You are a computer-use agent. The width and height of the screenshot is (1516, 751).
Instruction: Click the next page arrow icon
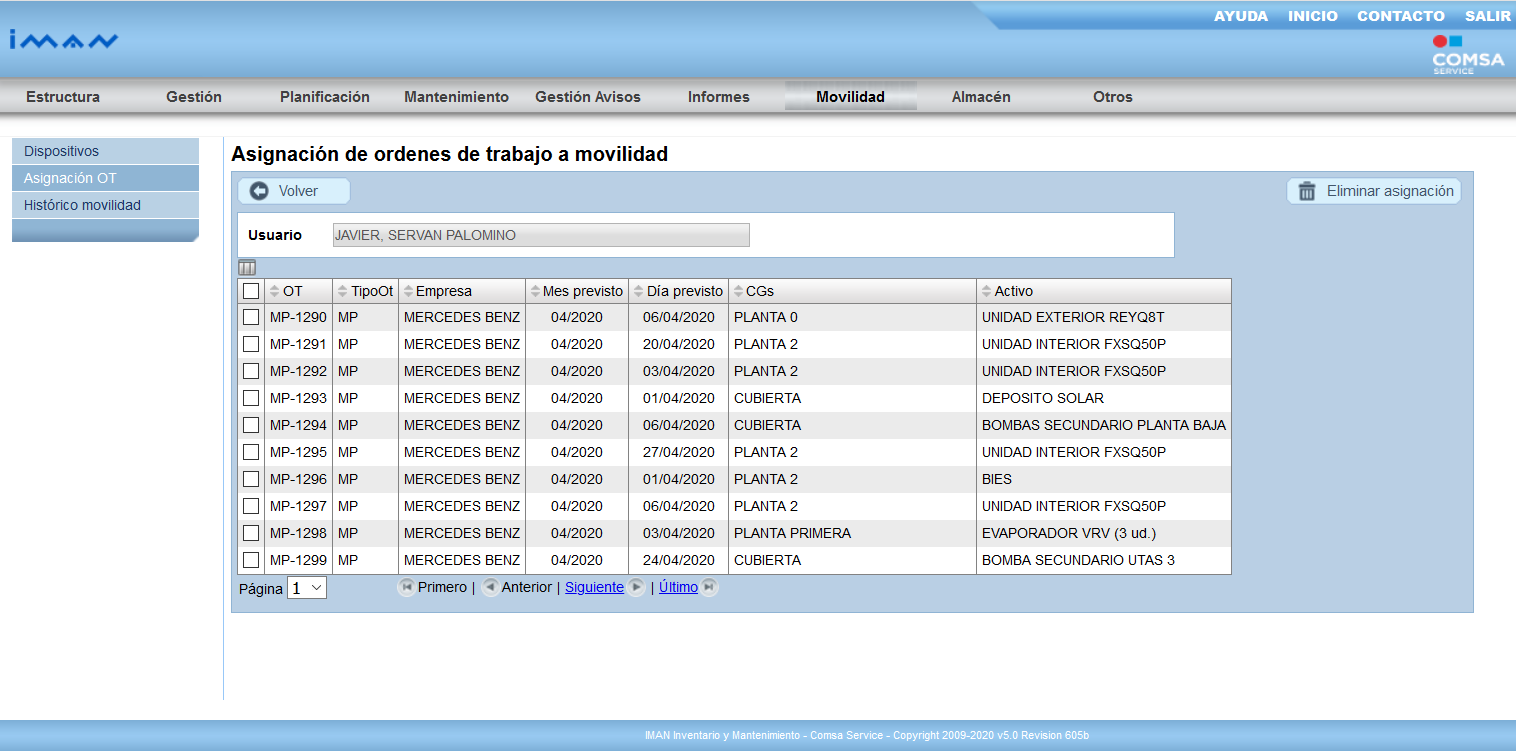(x=637, y=587)
